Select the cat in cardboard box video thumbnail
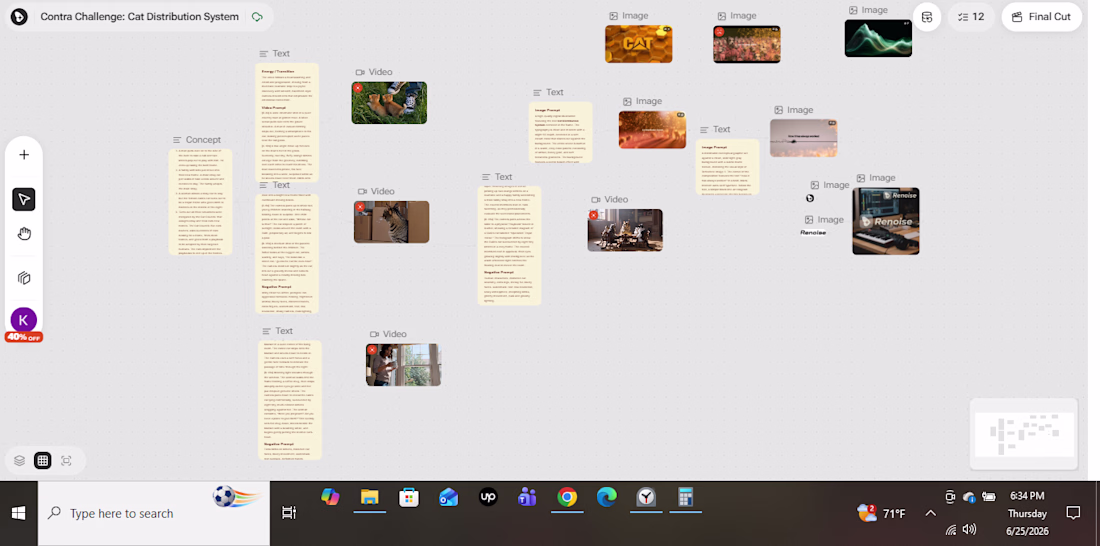 (x=391, y=222)
